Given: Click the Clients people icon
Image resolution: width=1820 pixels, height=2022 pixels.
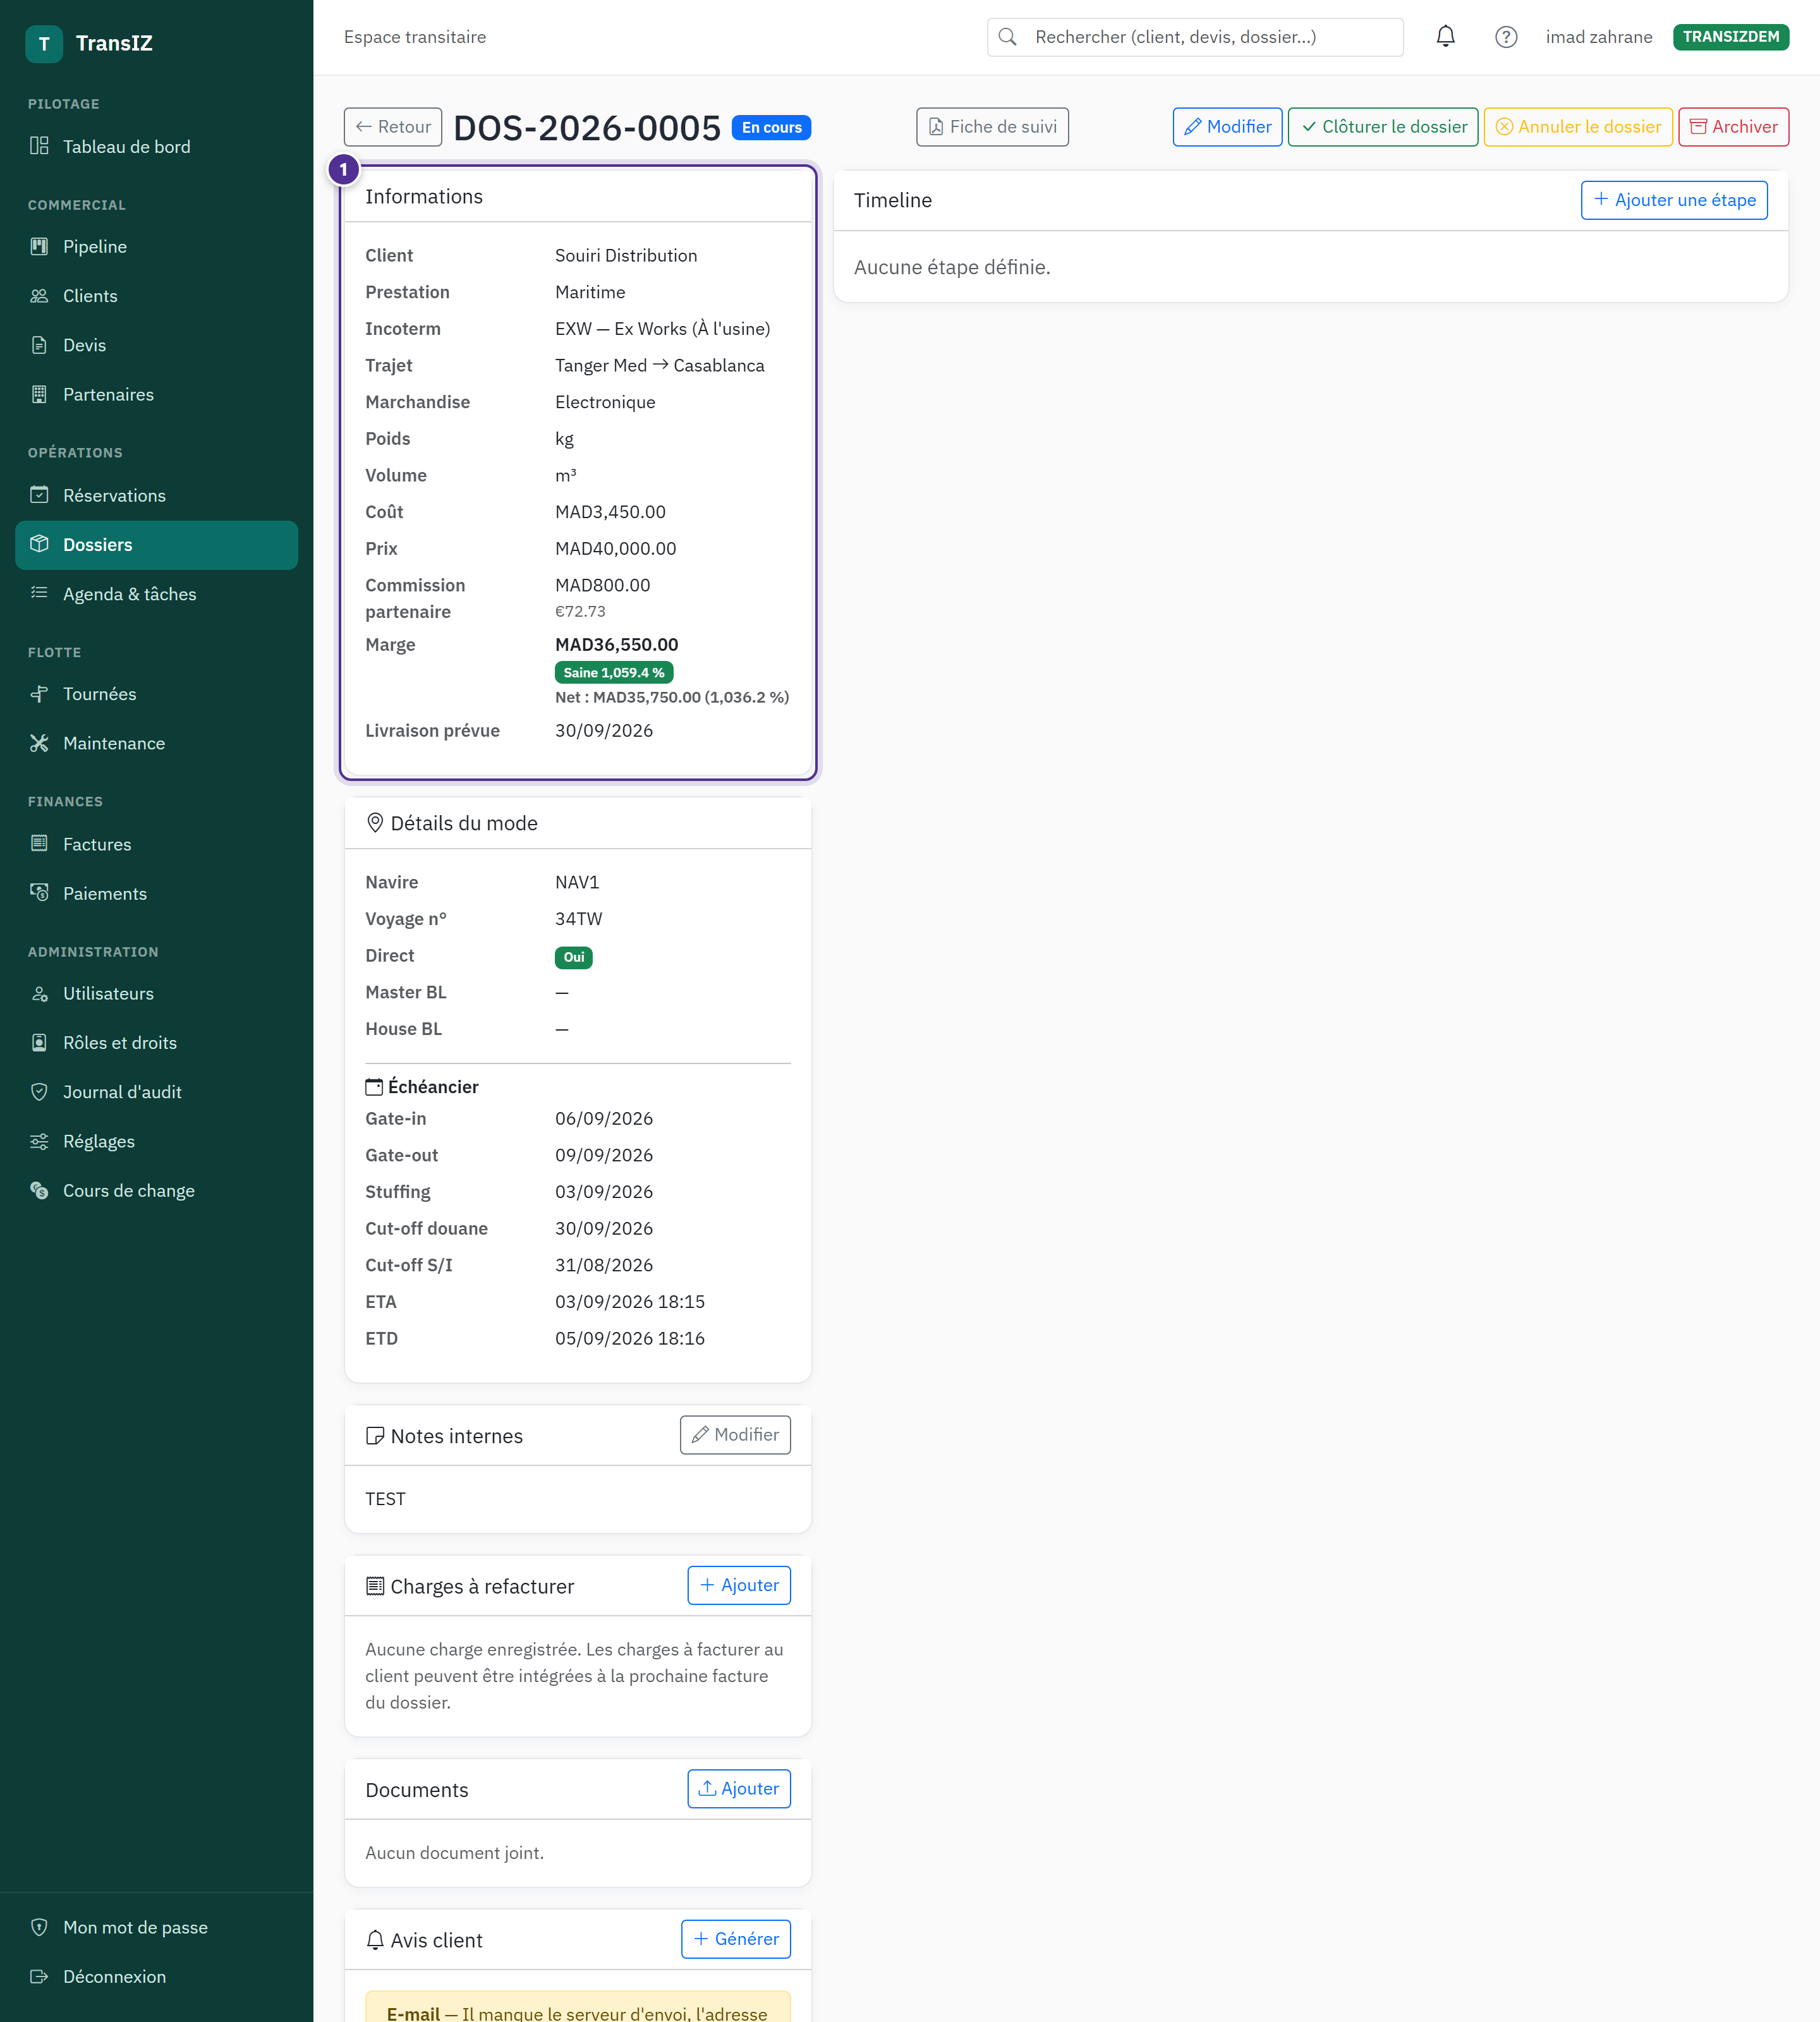Looking at the screenshot, I should click(x=39, y=296).
